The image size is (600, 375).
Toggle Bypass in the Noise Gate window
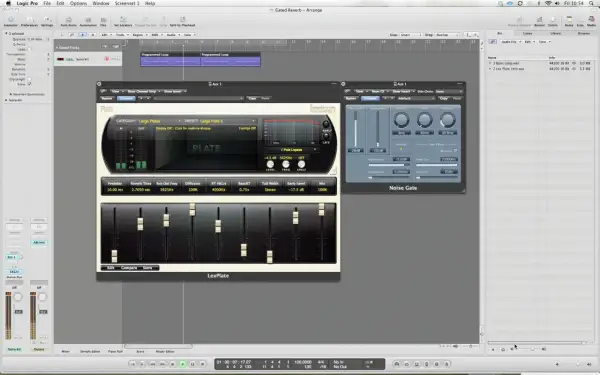point(351,98)
